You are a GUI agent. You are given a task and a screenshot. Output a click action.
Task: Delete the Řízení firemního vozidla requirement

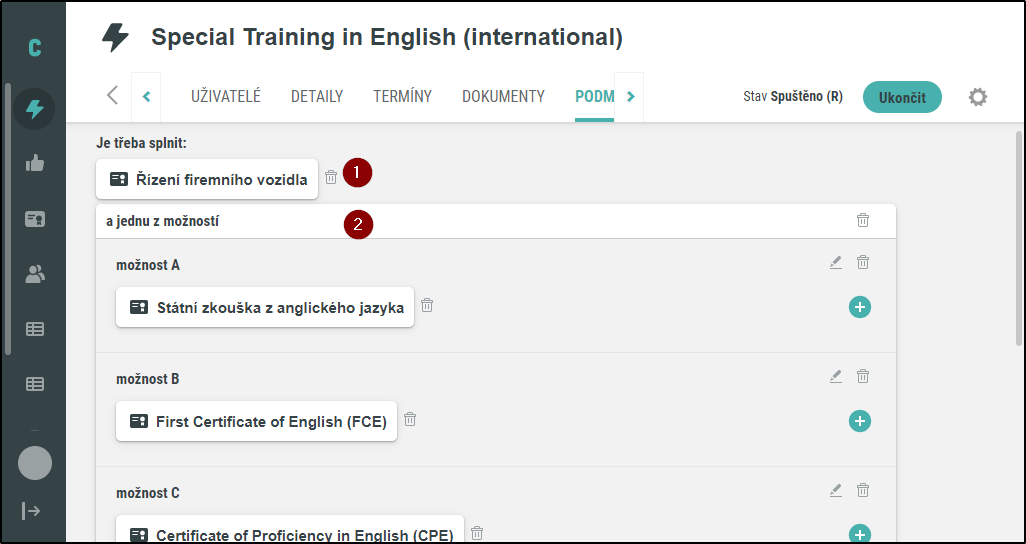click(x=331, y=177)
